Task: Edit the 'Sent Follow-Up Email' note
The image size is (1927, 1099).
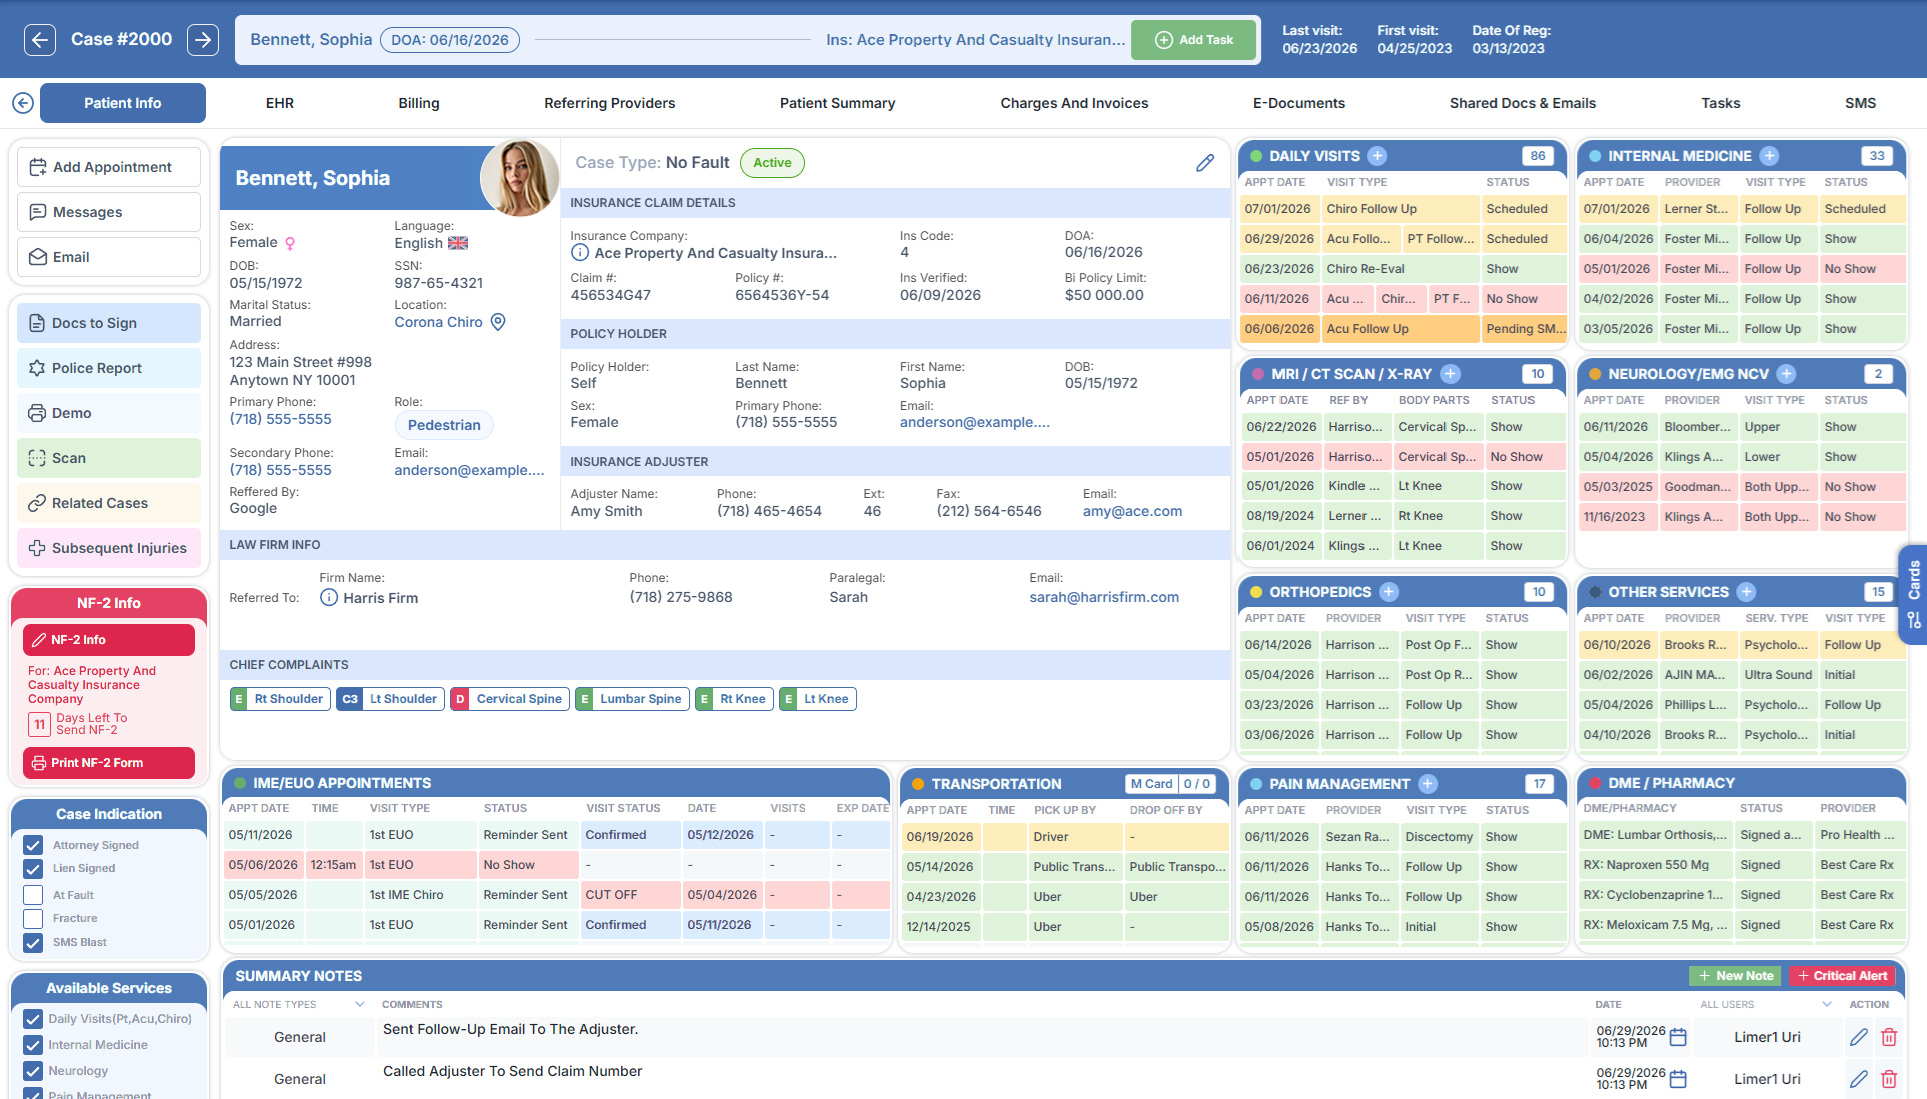Action: [1859, 1037]
